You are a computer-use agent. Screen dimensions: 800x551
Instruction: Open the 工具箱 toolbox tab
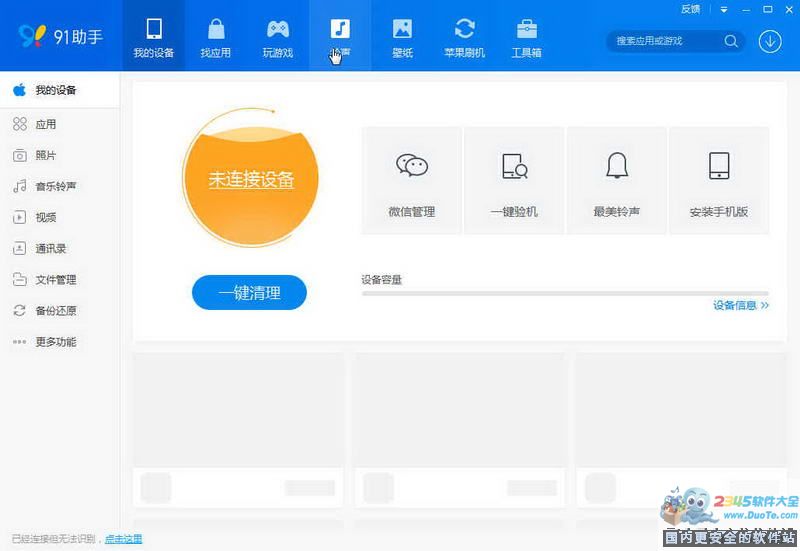pos(527,36)
